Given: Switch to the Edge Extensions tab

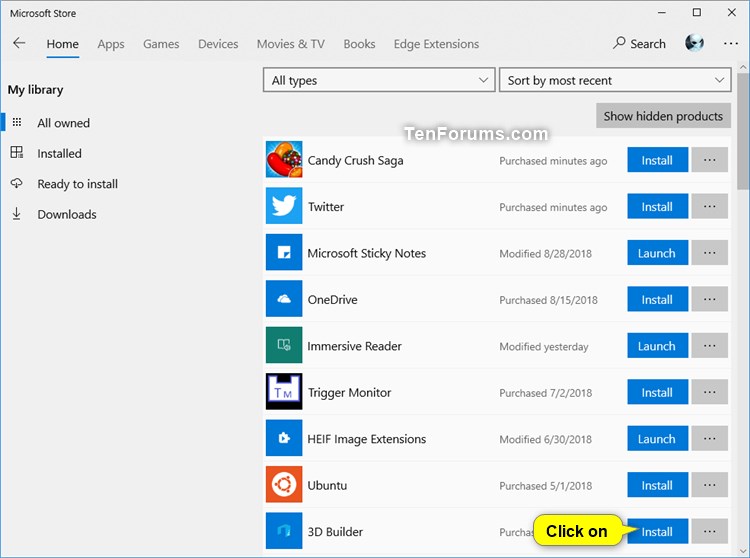Looking at the screenshot, I should tap(436, 44).
